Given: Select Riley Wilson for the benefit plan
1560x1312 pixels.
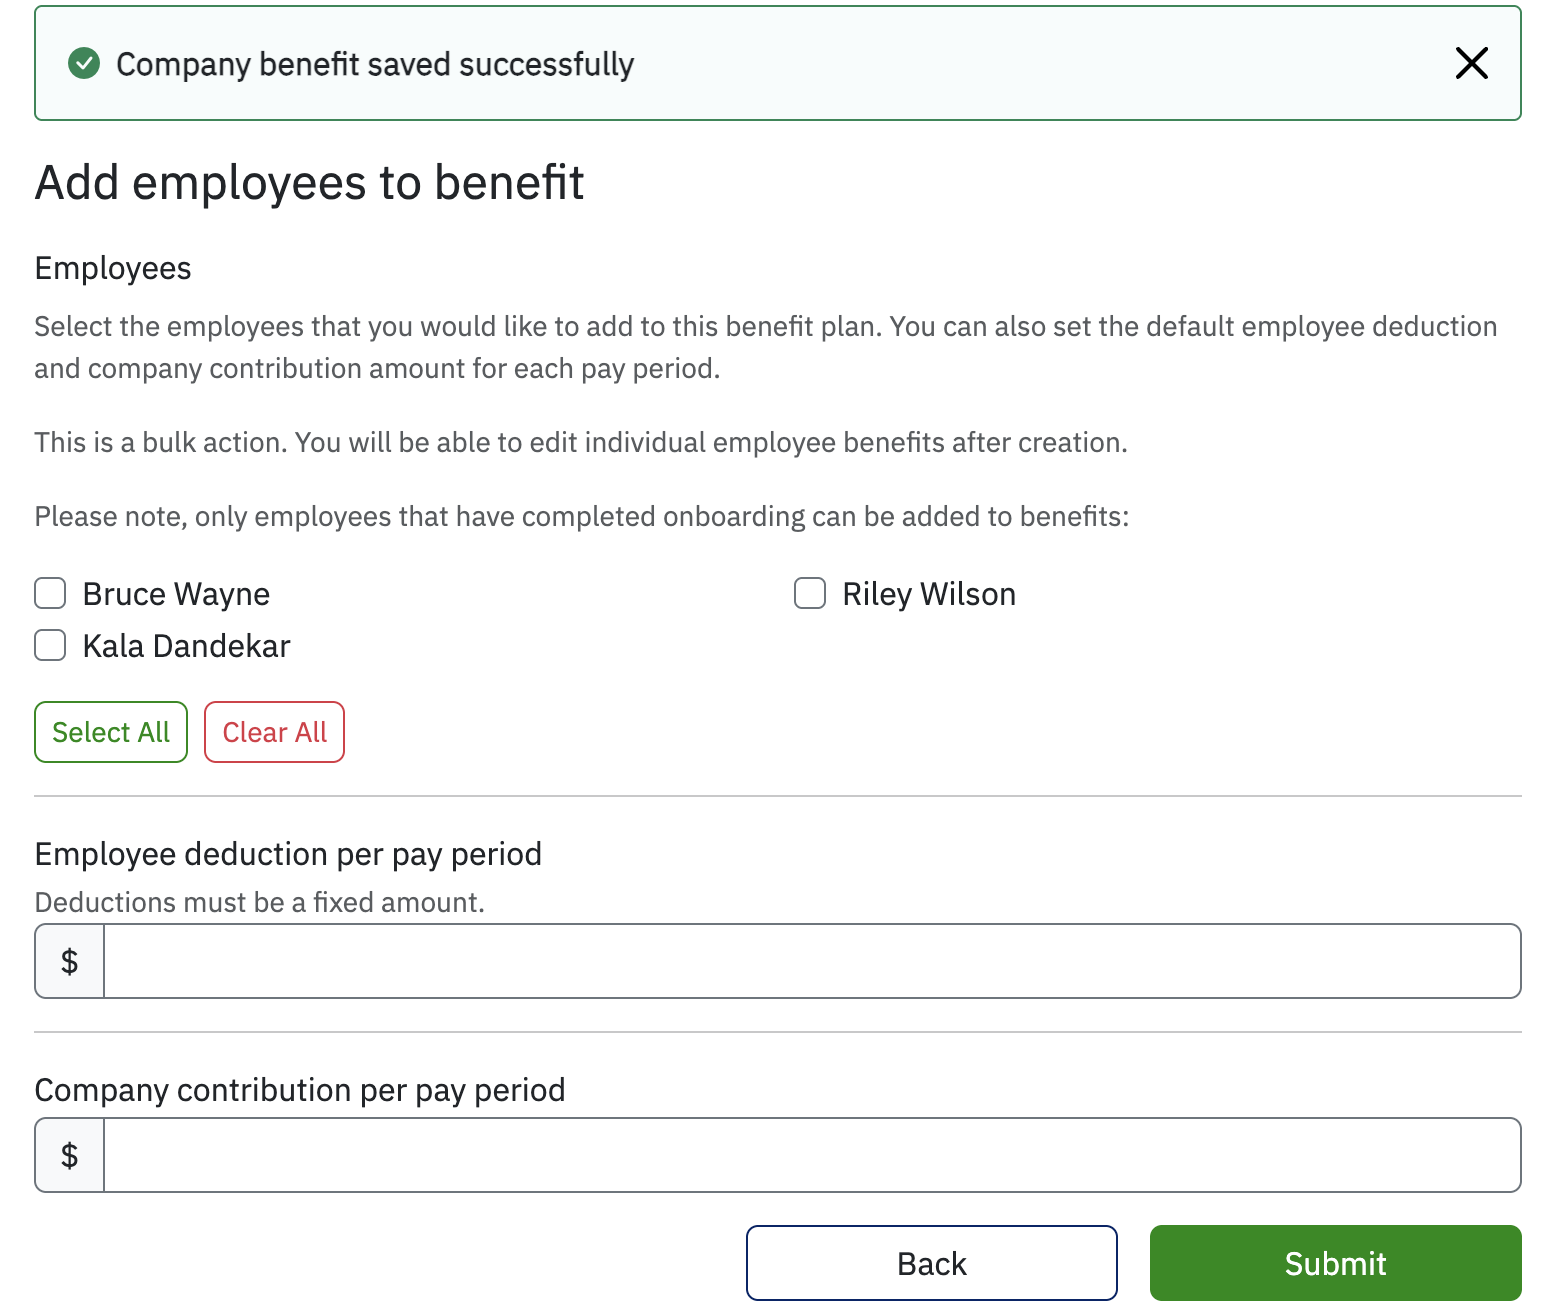Looking at the screenshot, I should (810, 593).
